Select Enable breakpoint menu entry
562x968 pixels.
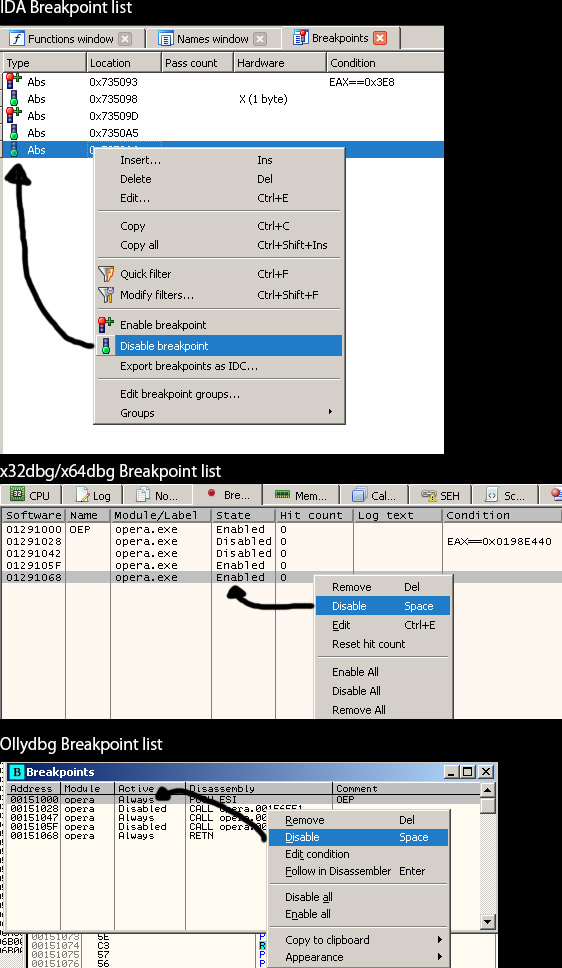(x=219, y=325)
